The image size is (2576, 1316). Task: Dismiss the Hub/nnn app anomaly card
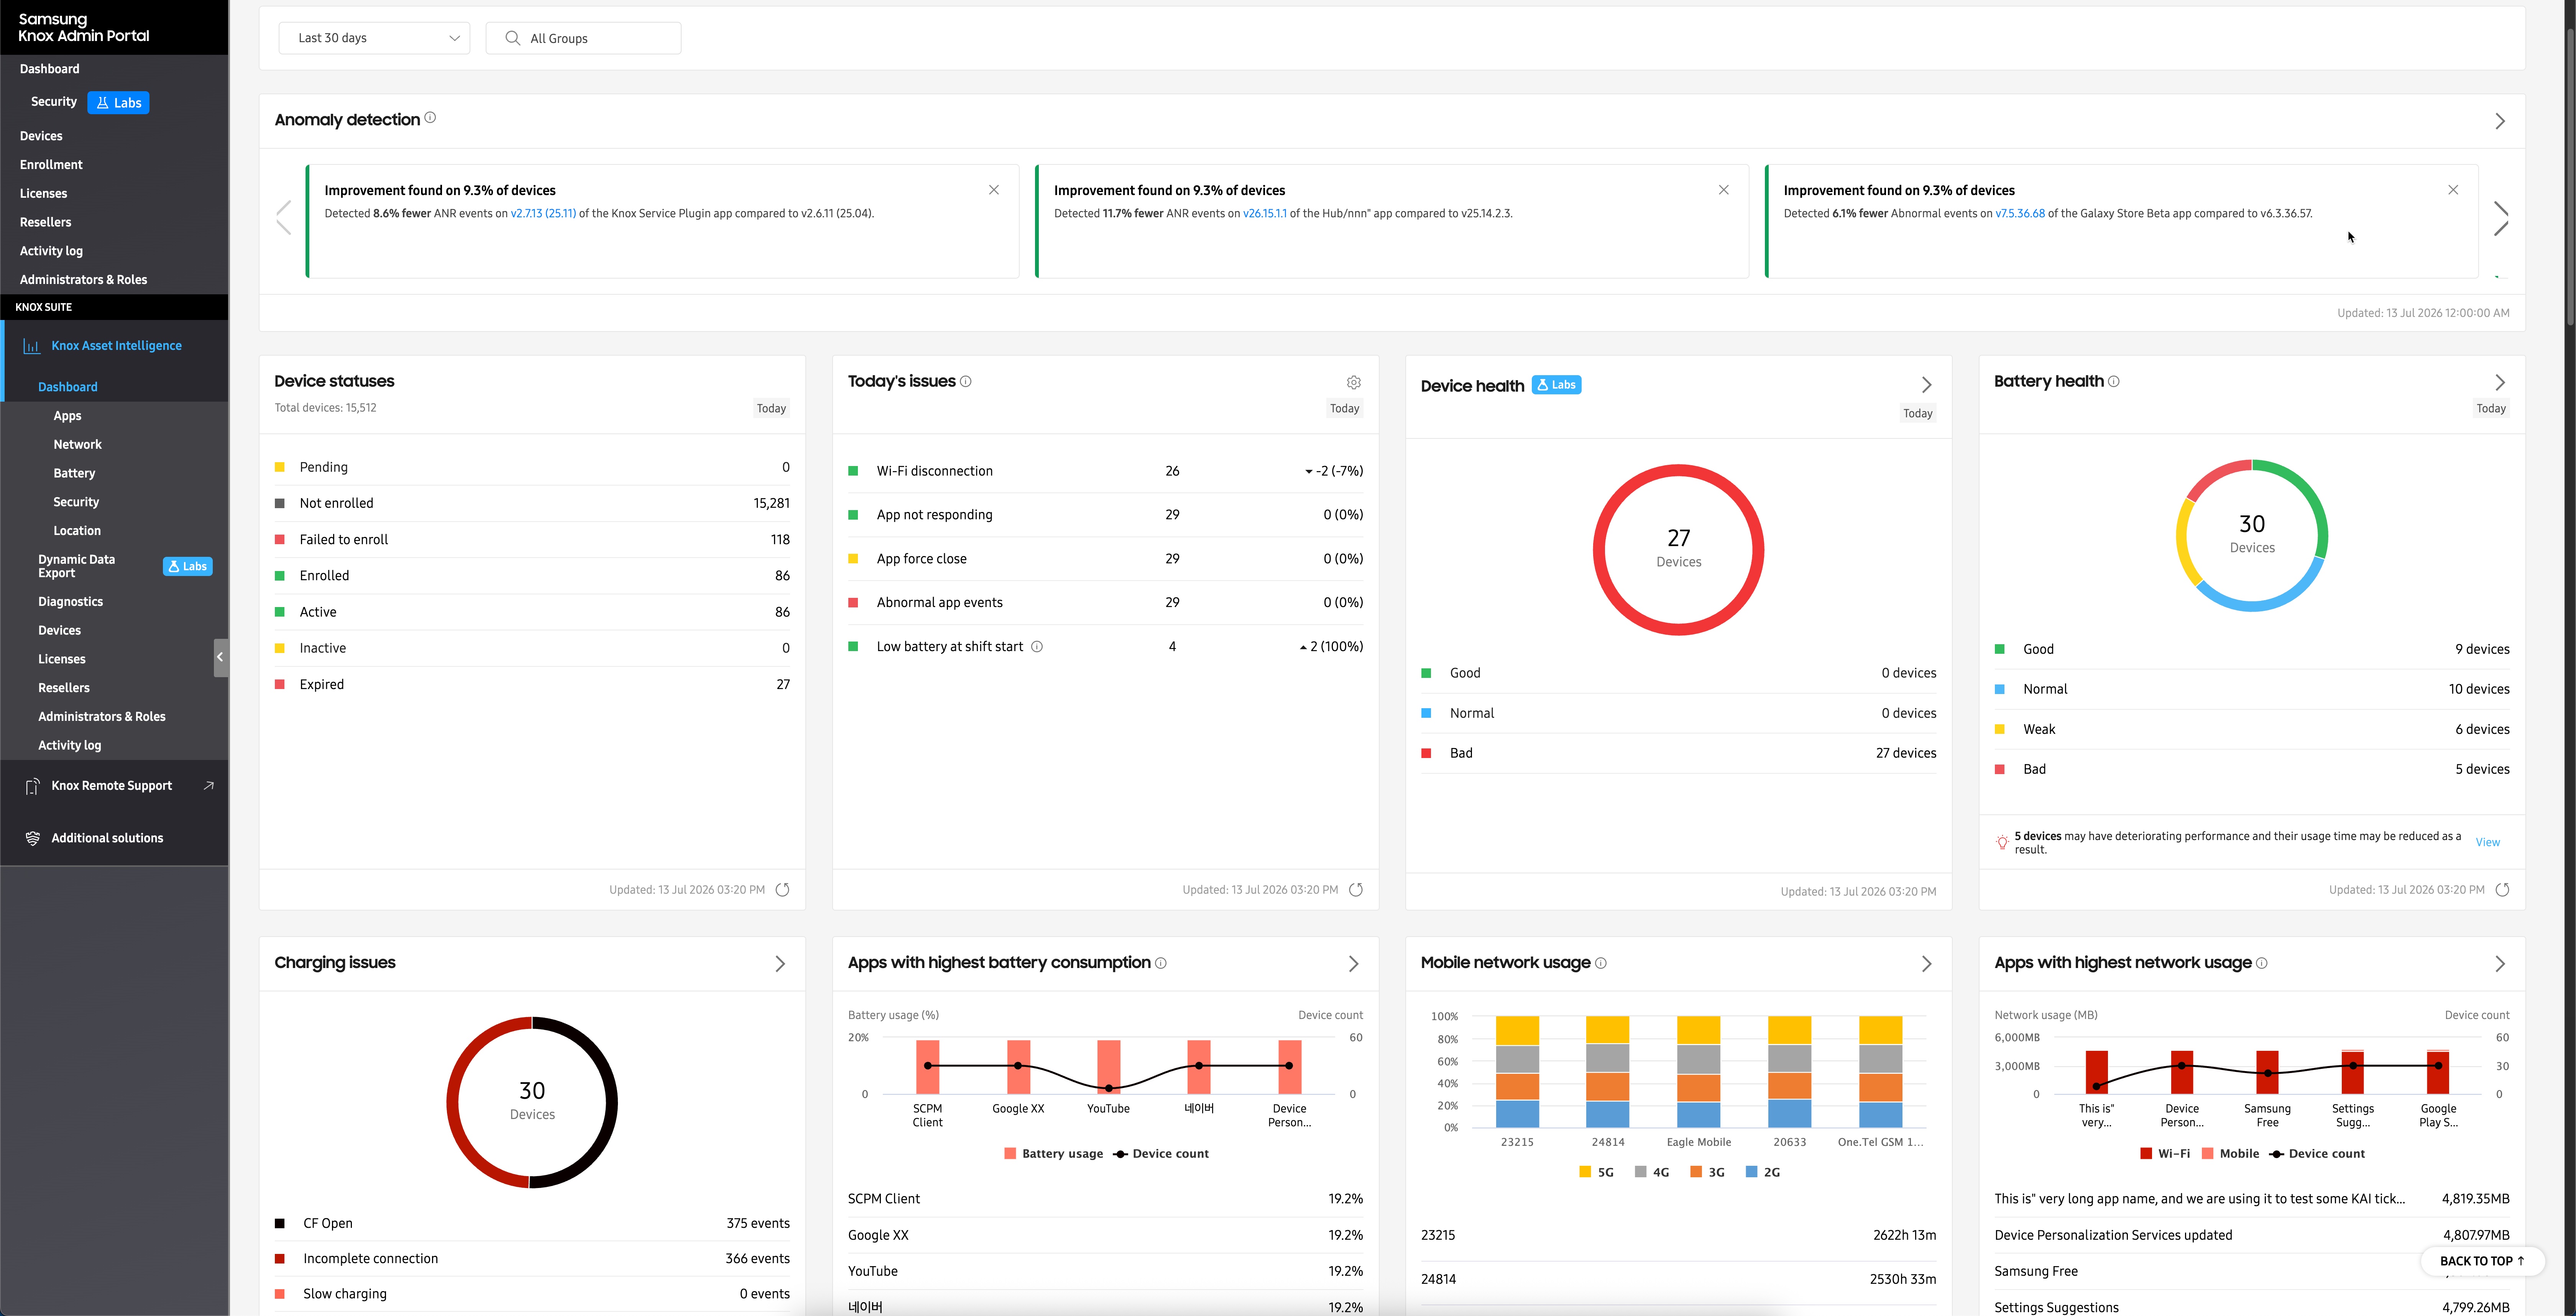1723,190
